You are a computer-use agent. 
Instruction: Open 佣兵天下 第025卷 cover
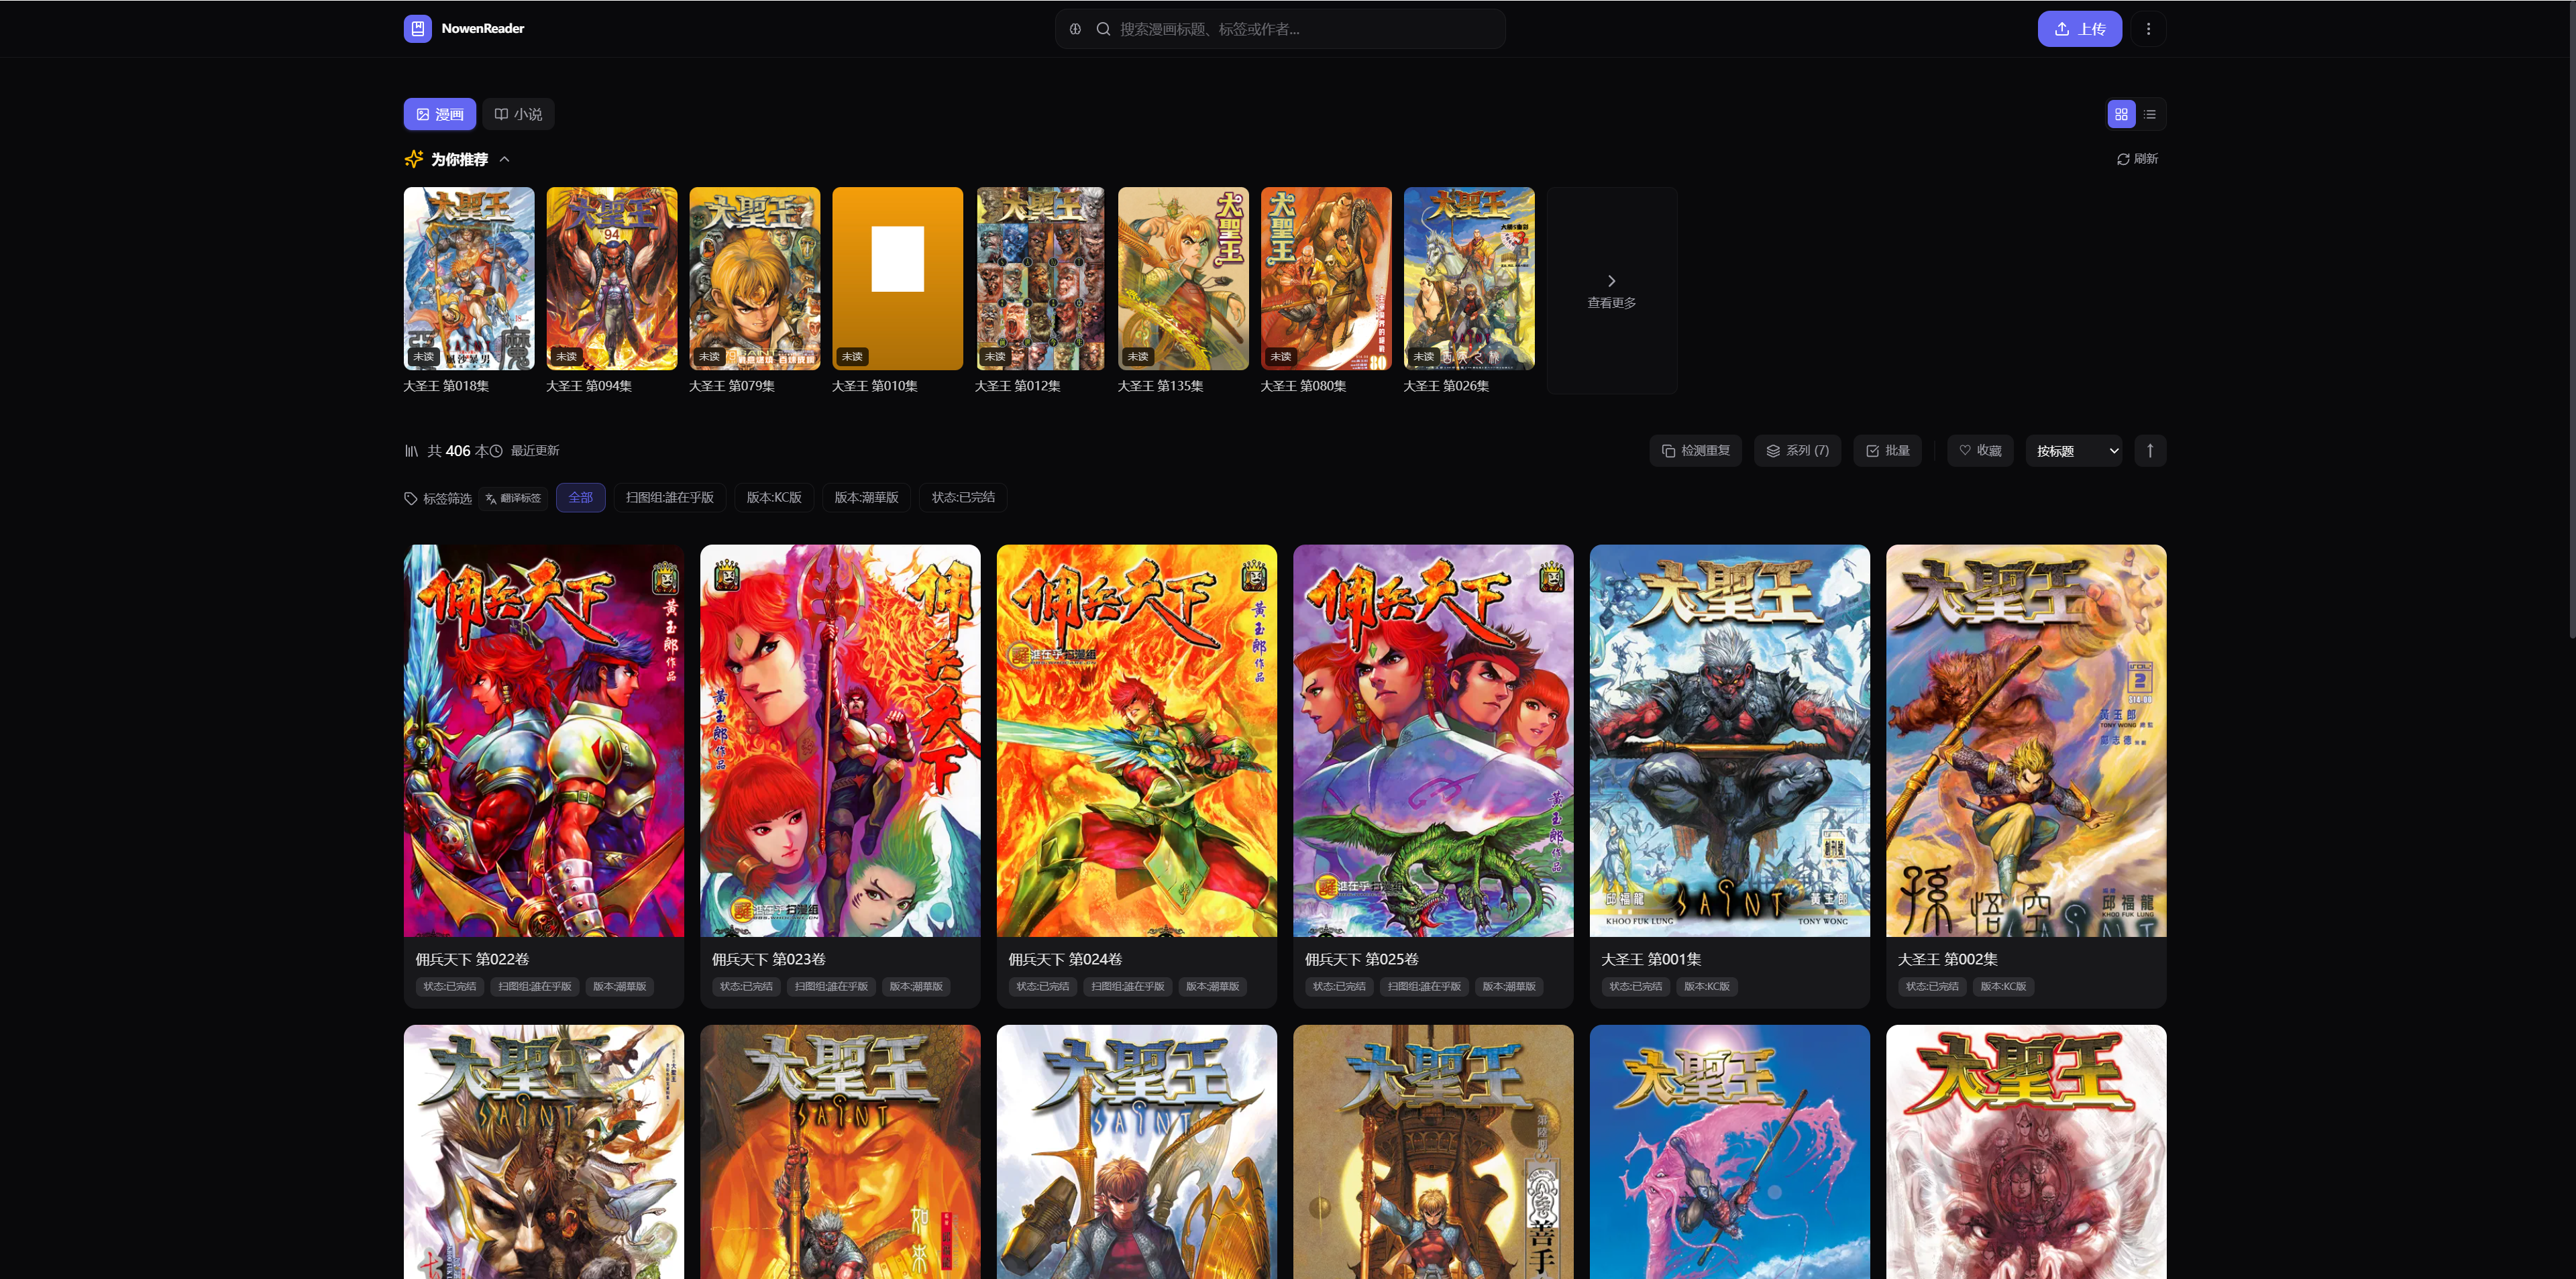click(1433, 741)
